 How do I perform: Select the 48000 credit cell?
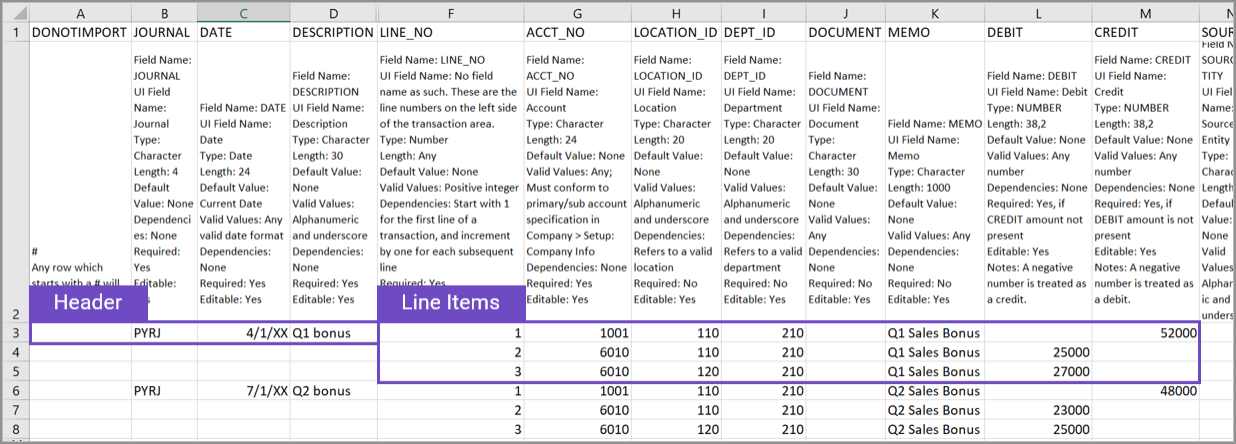(1145, 391)
